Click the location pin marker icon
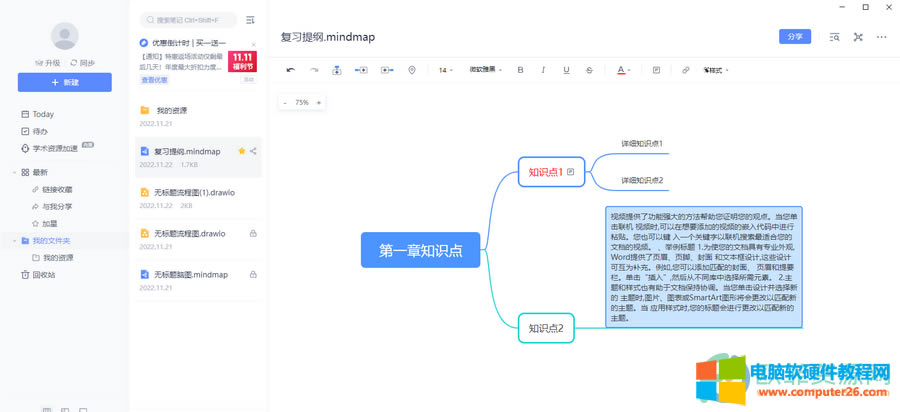Image resolution: width=900 pixels, height=412 pixels. tap(412, 70)
